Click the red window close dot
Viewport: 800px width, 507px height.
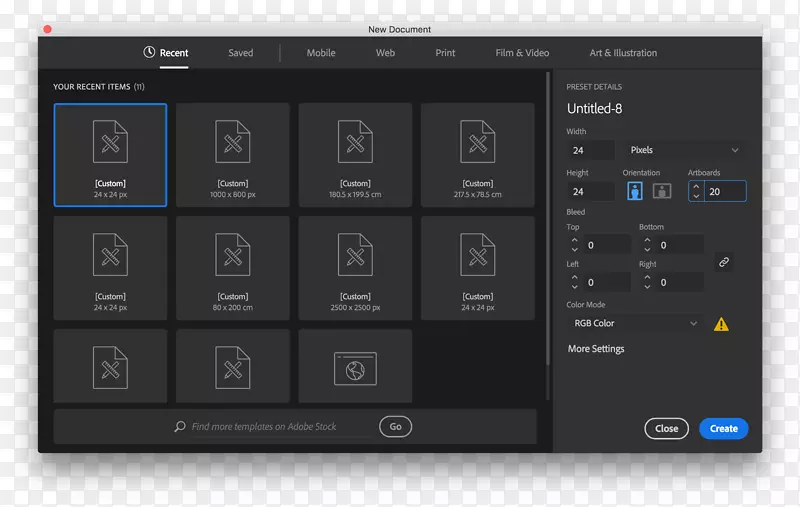pyautogui.click(x=47, y=29)
